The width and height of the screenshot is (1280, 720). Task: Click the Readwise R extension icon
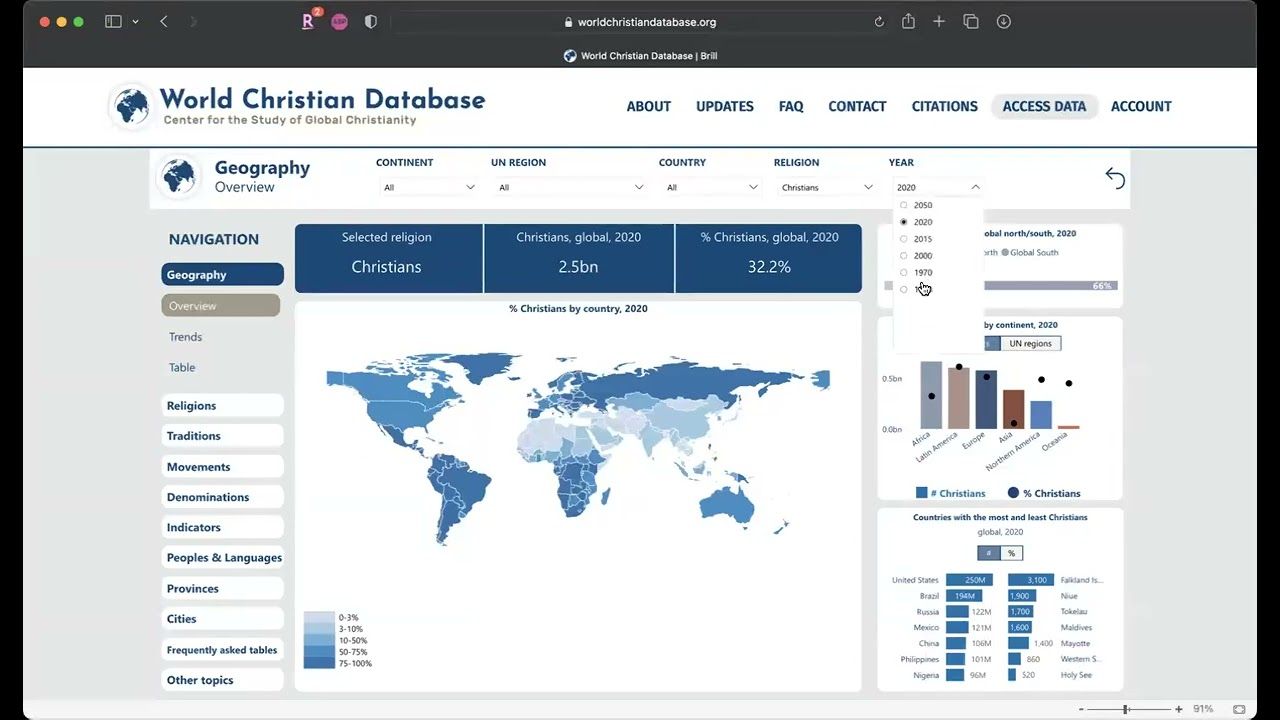[x=308, y=21]
